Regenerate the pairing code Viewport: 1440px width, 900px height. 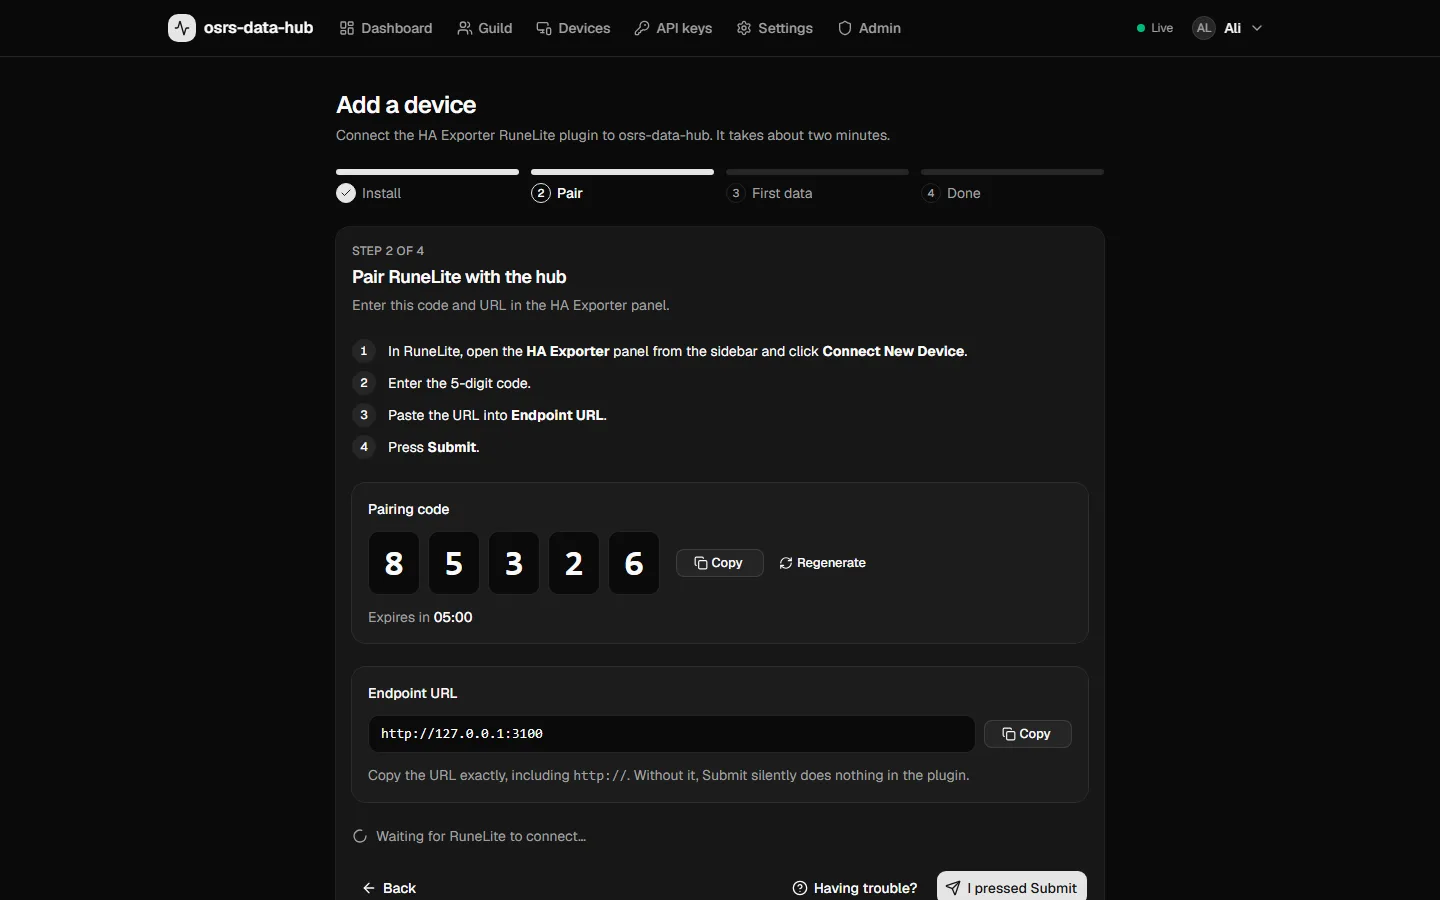pos(822,563)
